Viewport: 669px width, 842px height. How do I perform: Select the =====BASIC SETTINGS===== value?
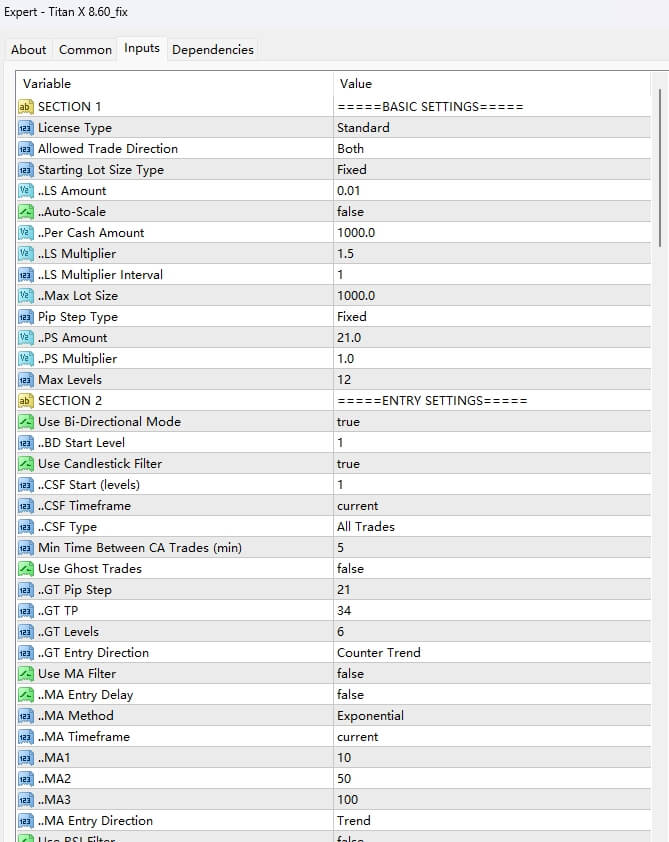430,106
